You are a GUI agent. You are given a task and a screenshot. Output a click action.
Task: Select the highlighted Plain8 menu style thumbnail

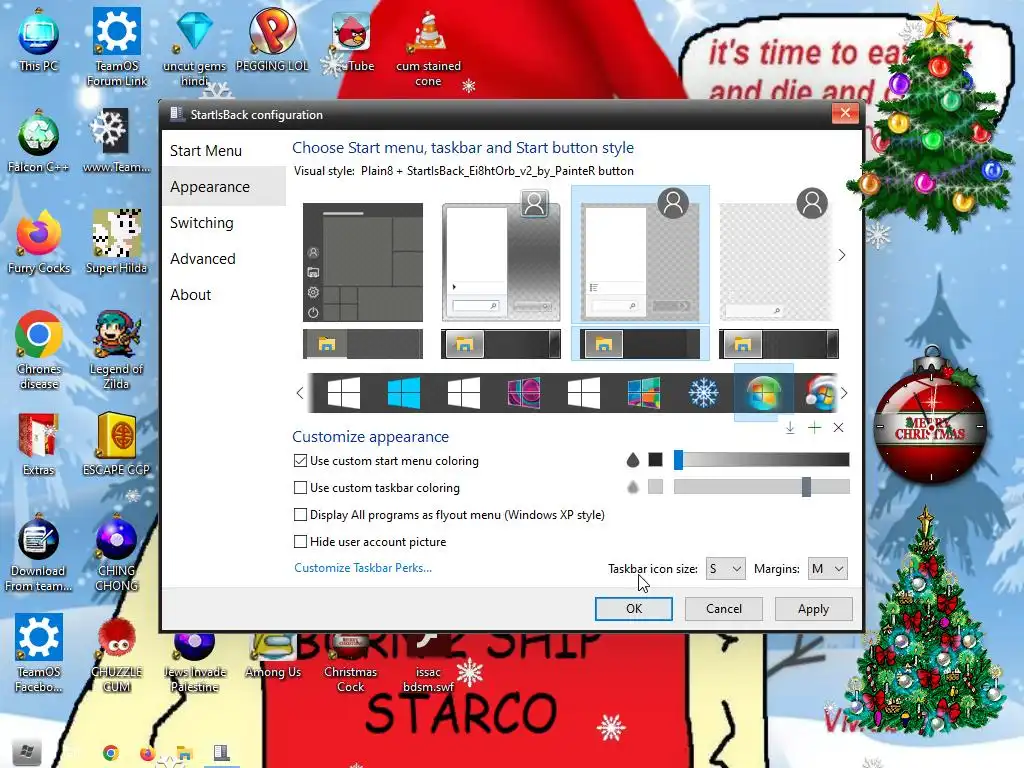click(640, 255)
